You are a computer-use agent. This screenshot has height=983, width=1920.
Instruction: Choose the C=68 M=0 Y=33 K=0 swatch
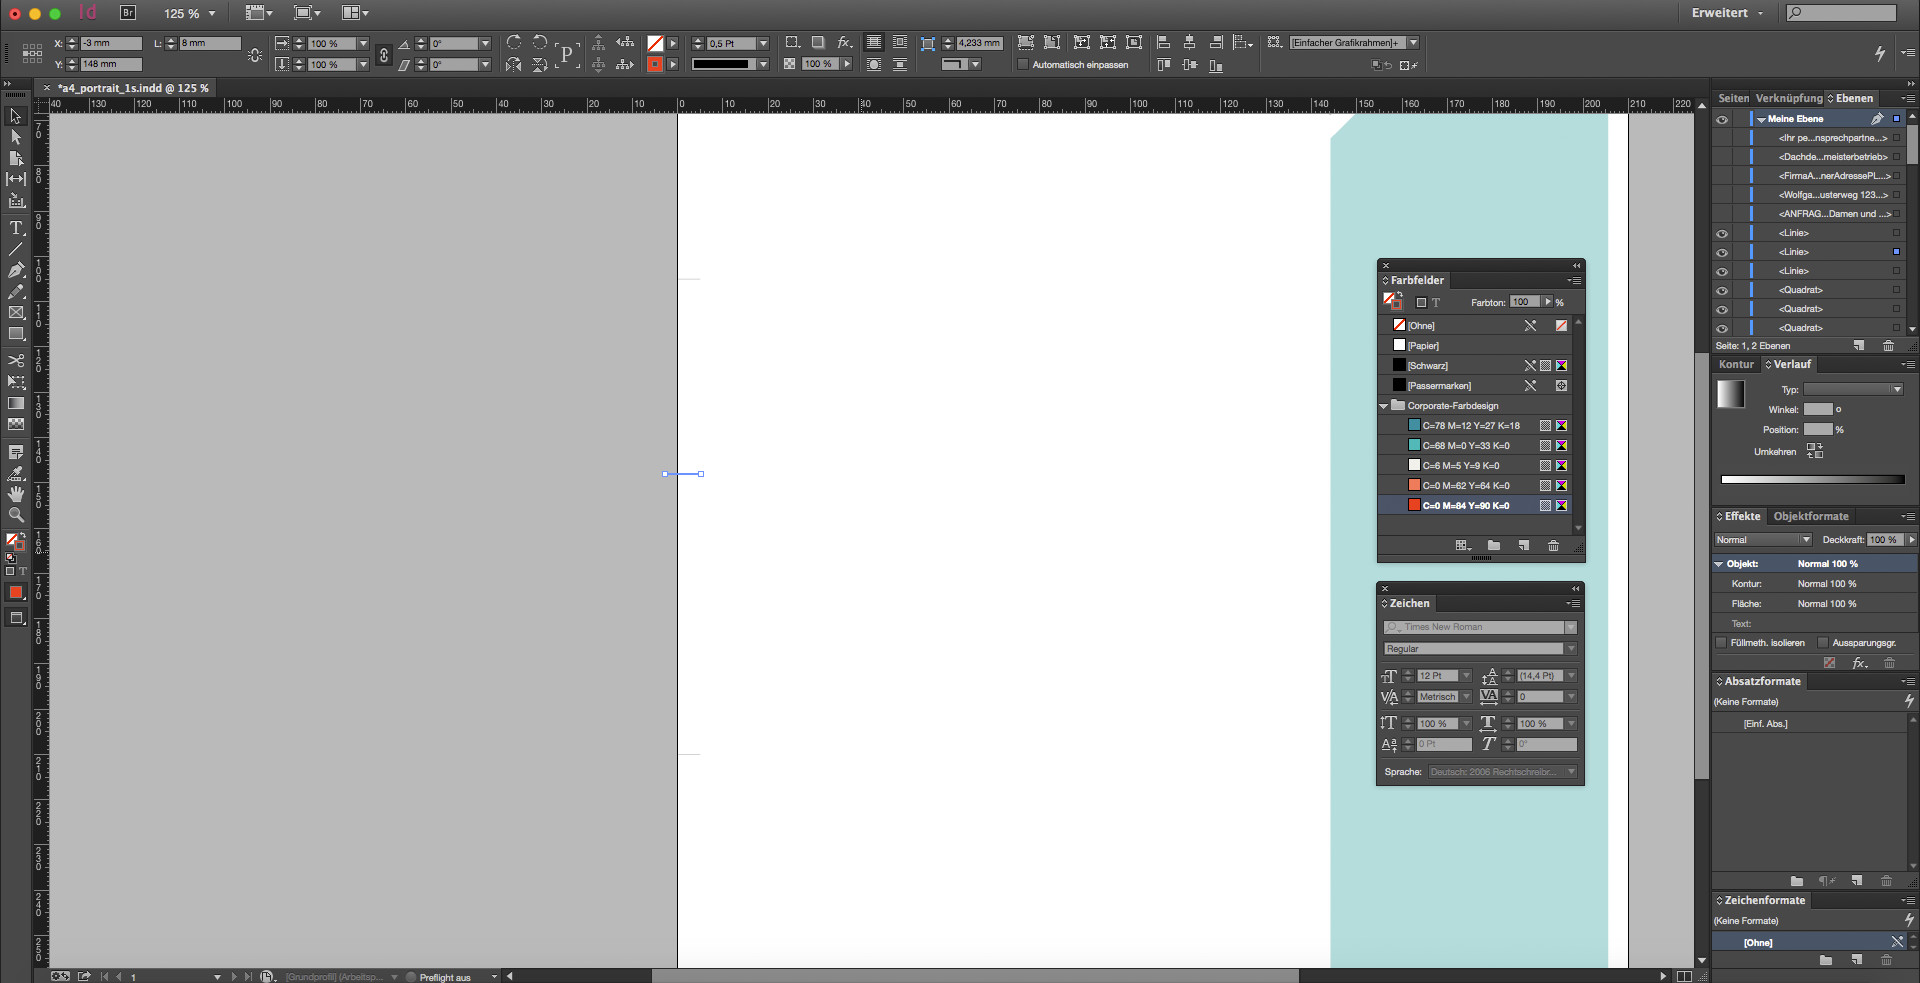click(1466, 446)
